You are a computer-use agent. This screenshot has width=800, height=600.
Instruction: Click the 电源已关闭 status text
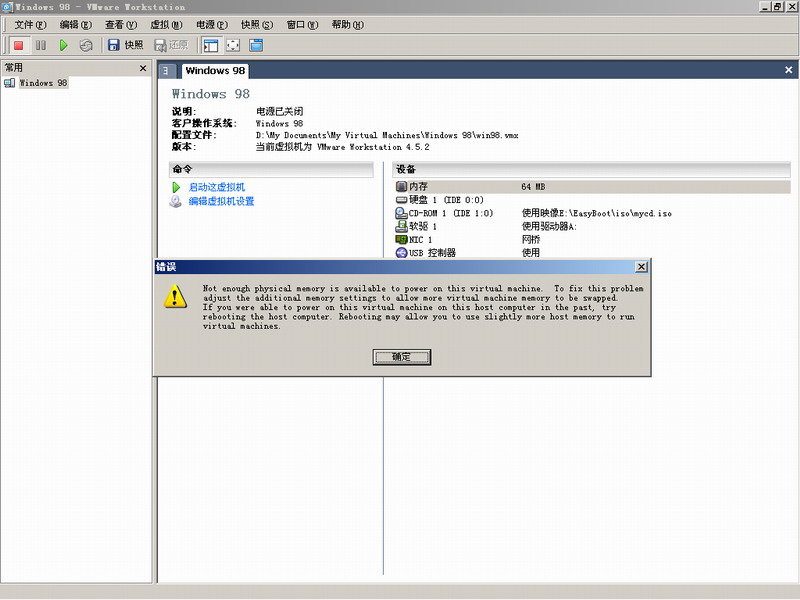point(280,111)
